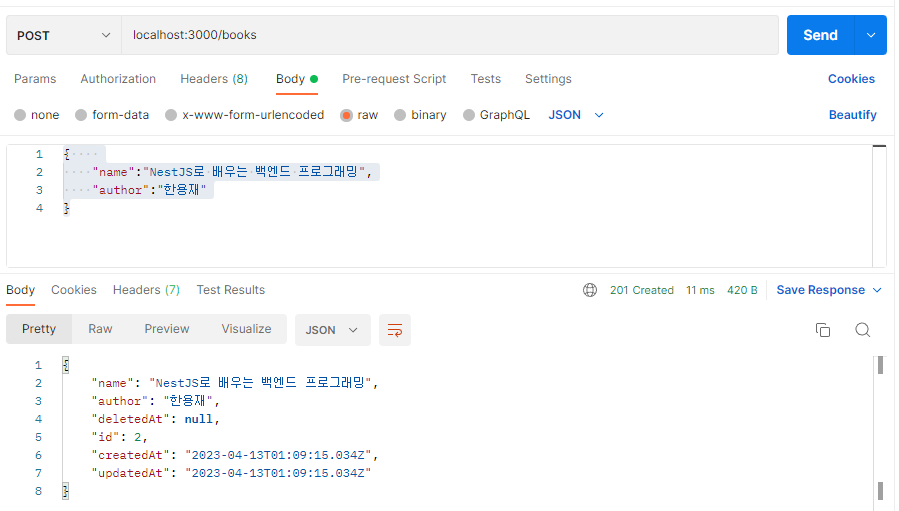The width and height of the screenshot is (899, 511).
Task: Choose x-www-form-urlencoded body type
Action: (244, 115)
